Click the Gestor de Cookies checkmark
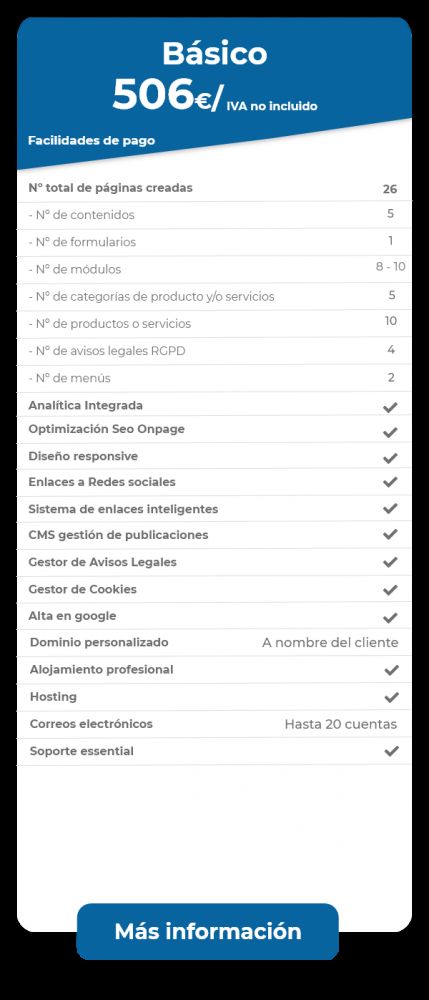Screen dimensions: 429x1000 (x=390, y=590)
